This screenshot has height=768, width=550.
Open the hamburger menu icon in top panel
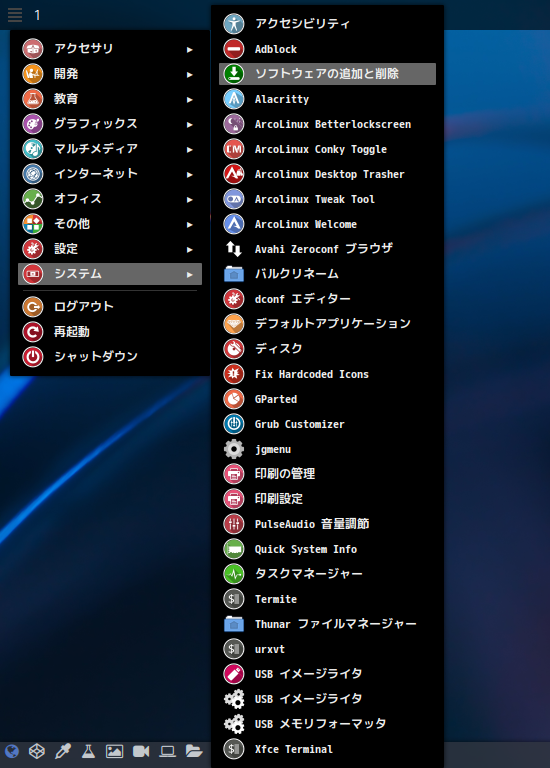[15, 15]
